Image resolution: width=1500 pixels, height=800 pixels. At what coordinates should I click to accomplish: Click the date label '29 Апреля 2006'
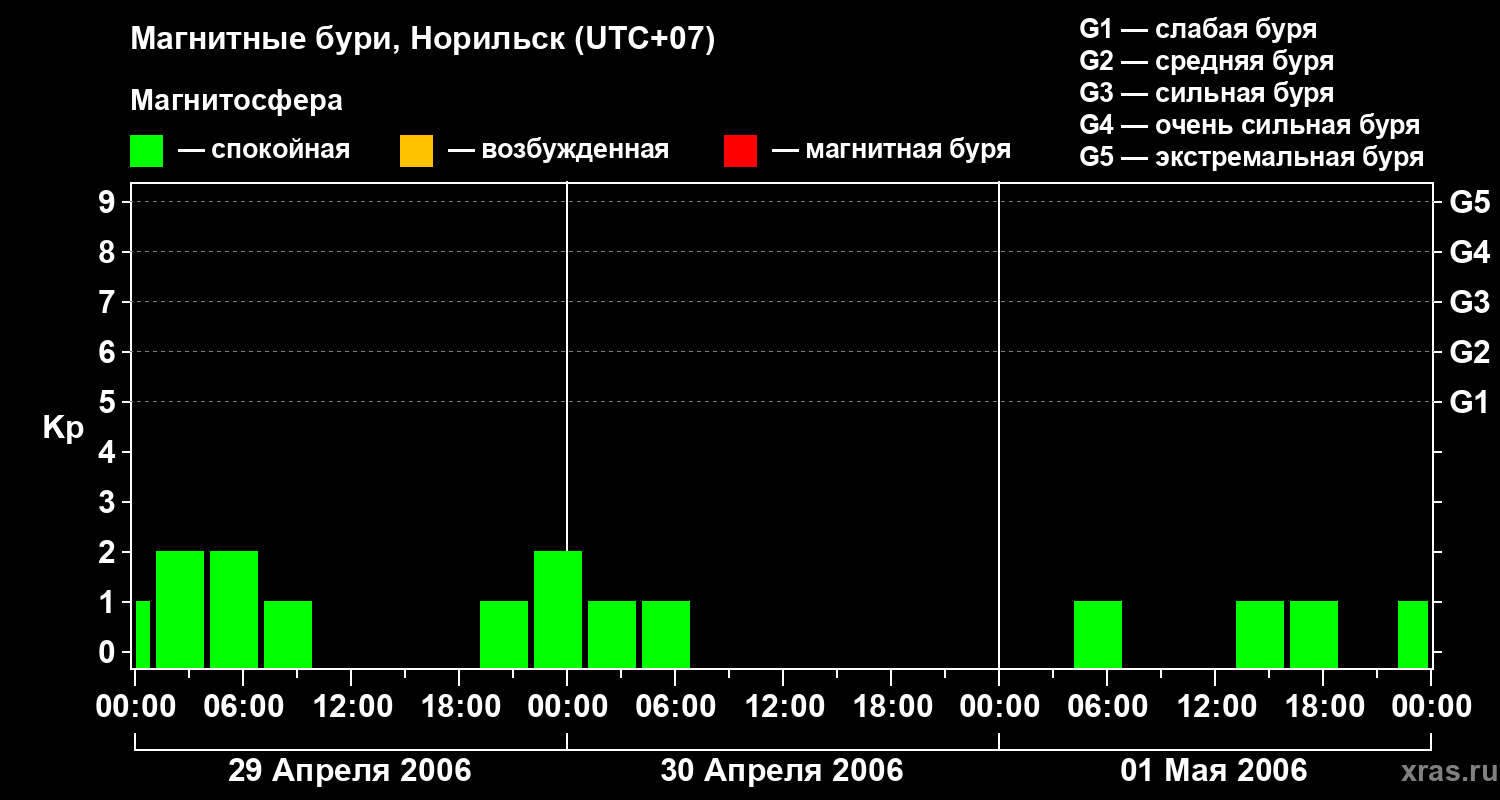coord(350,770)
